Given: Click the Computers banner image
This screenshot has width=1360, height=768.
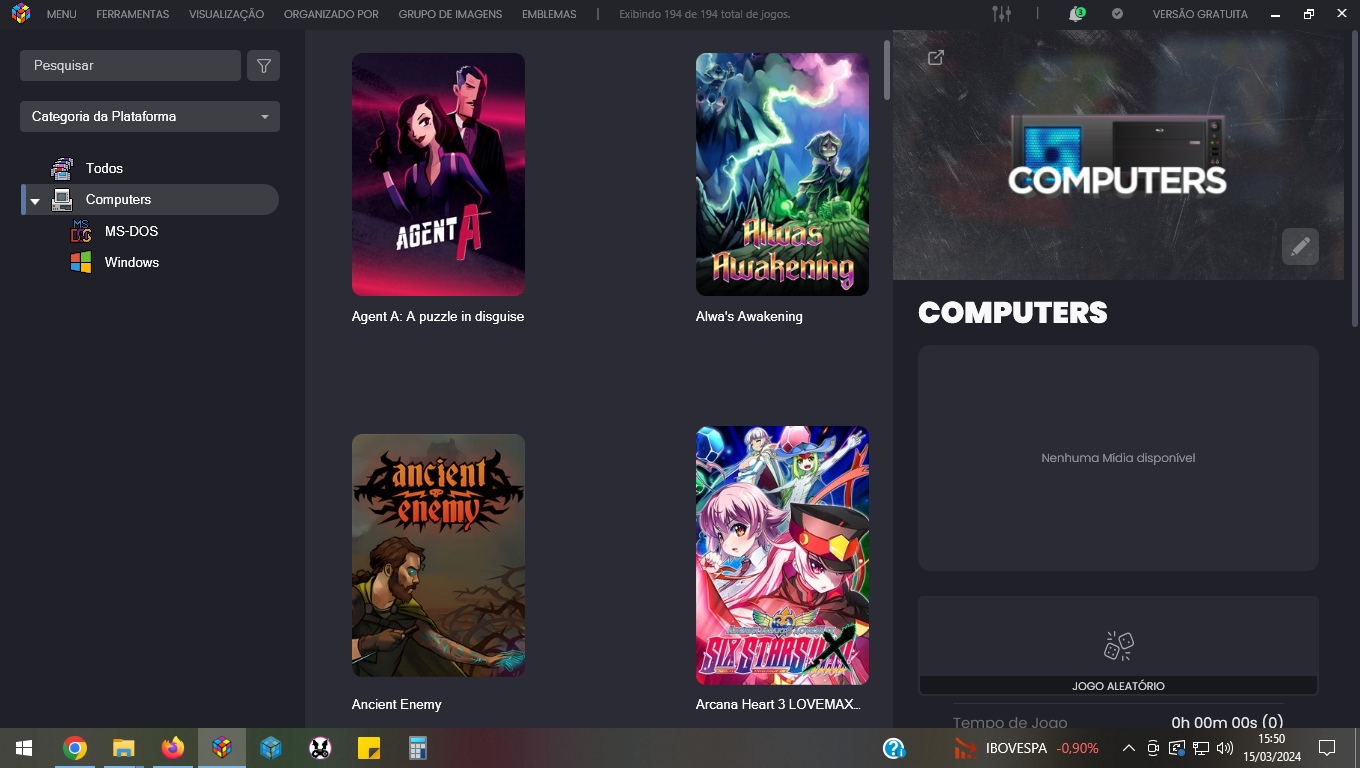Looking at the screenshot, I should point(1117,156).
